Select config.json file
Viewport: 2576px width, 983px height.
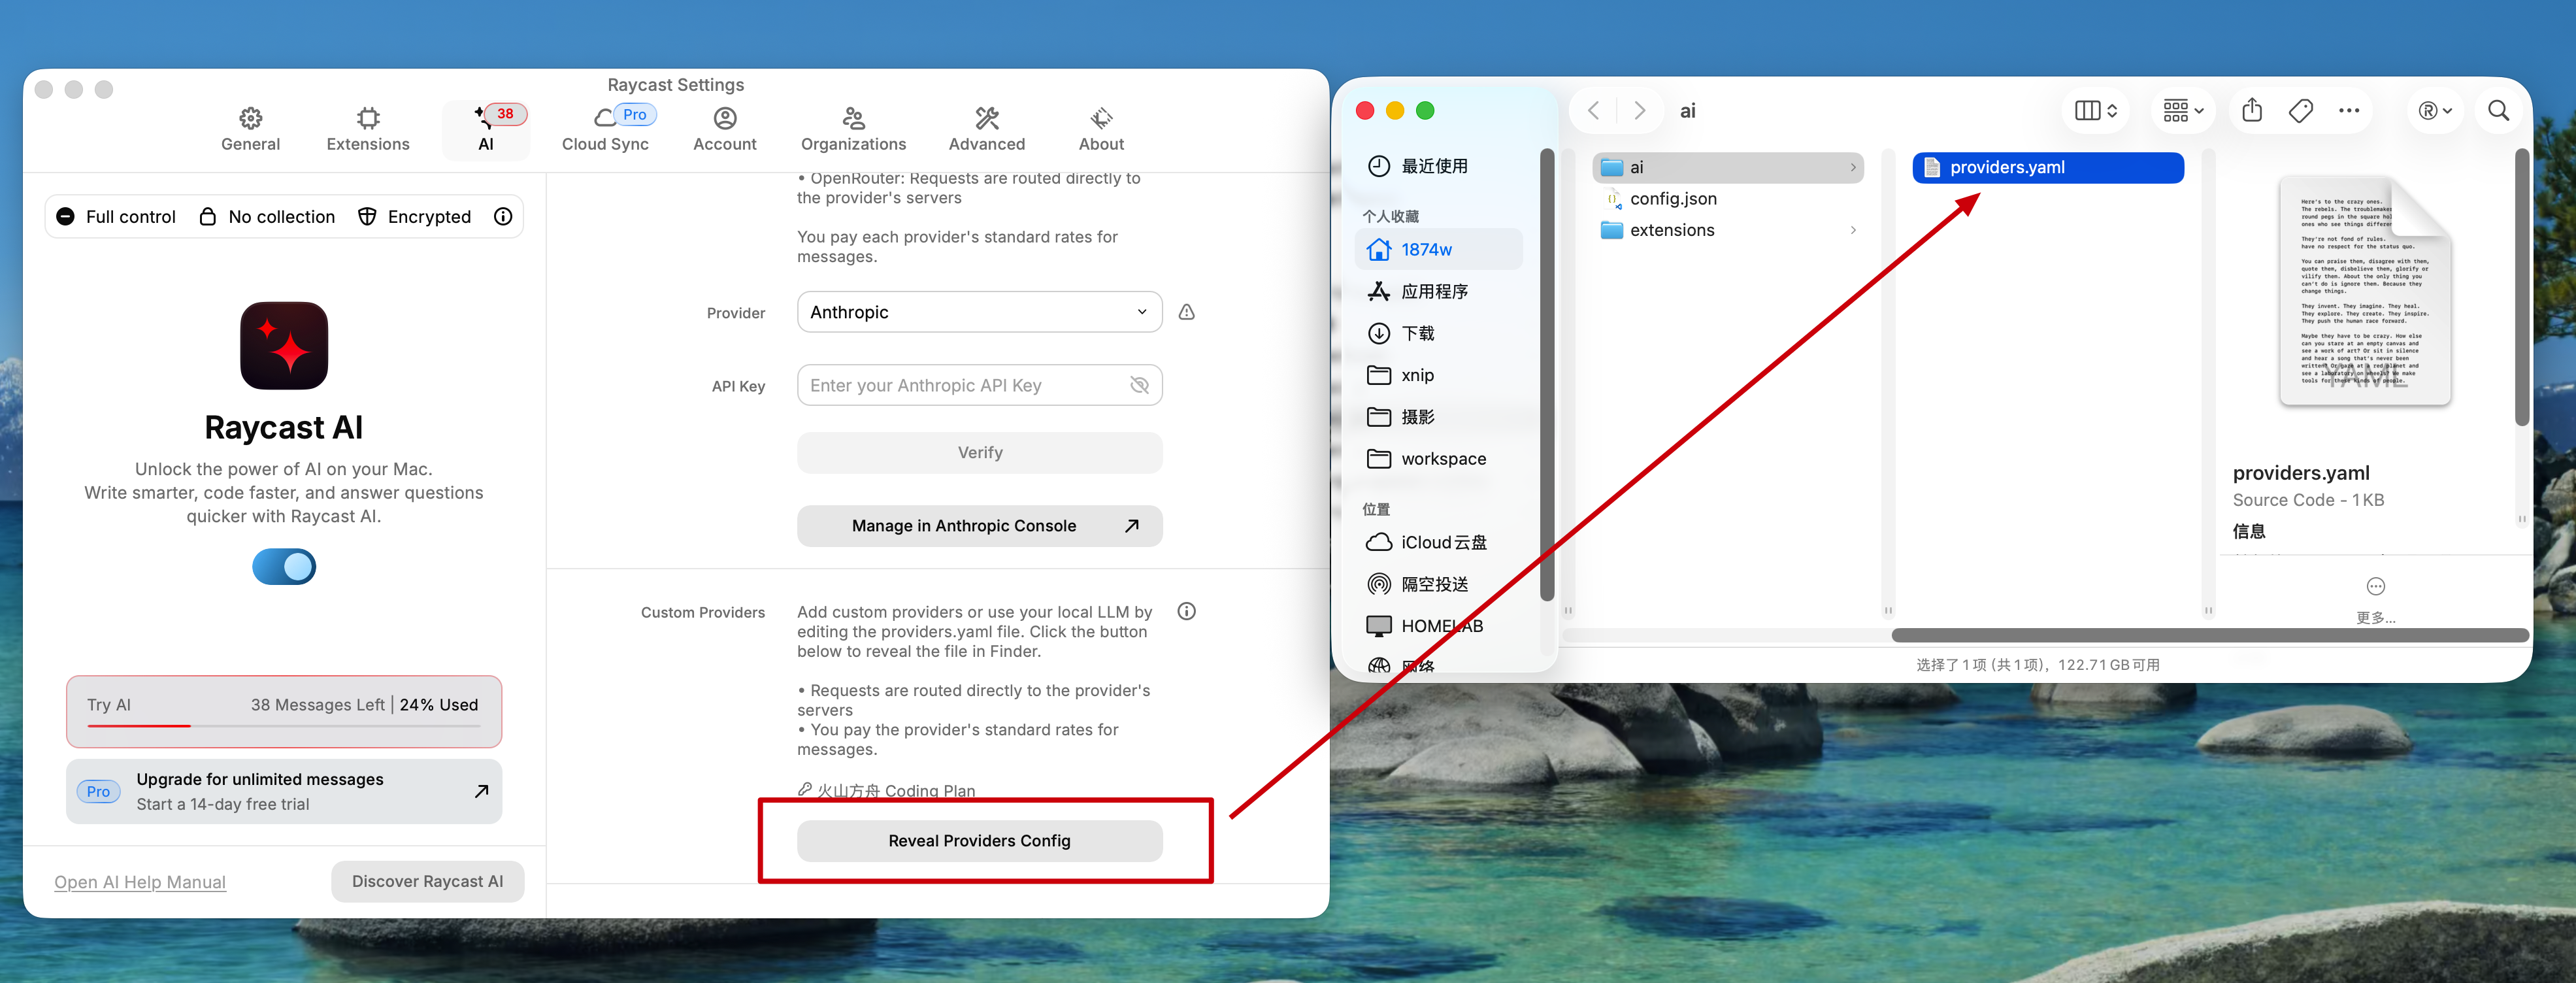1727,198
